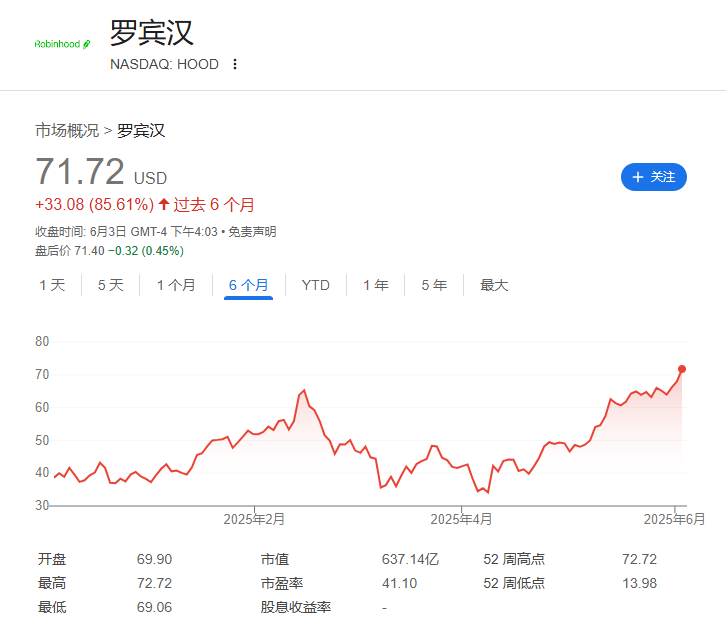Viewport: 726px width, 625px height.
Task: Click the 最低 value 69.06
Action: tap(154, 607)
